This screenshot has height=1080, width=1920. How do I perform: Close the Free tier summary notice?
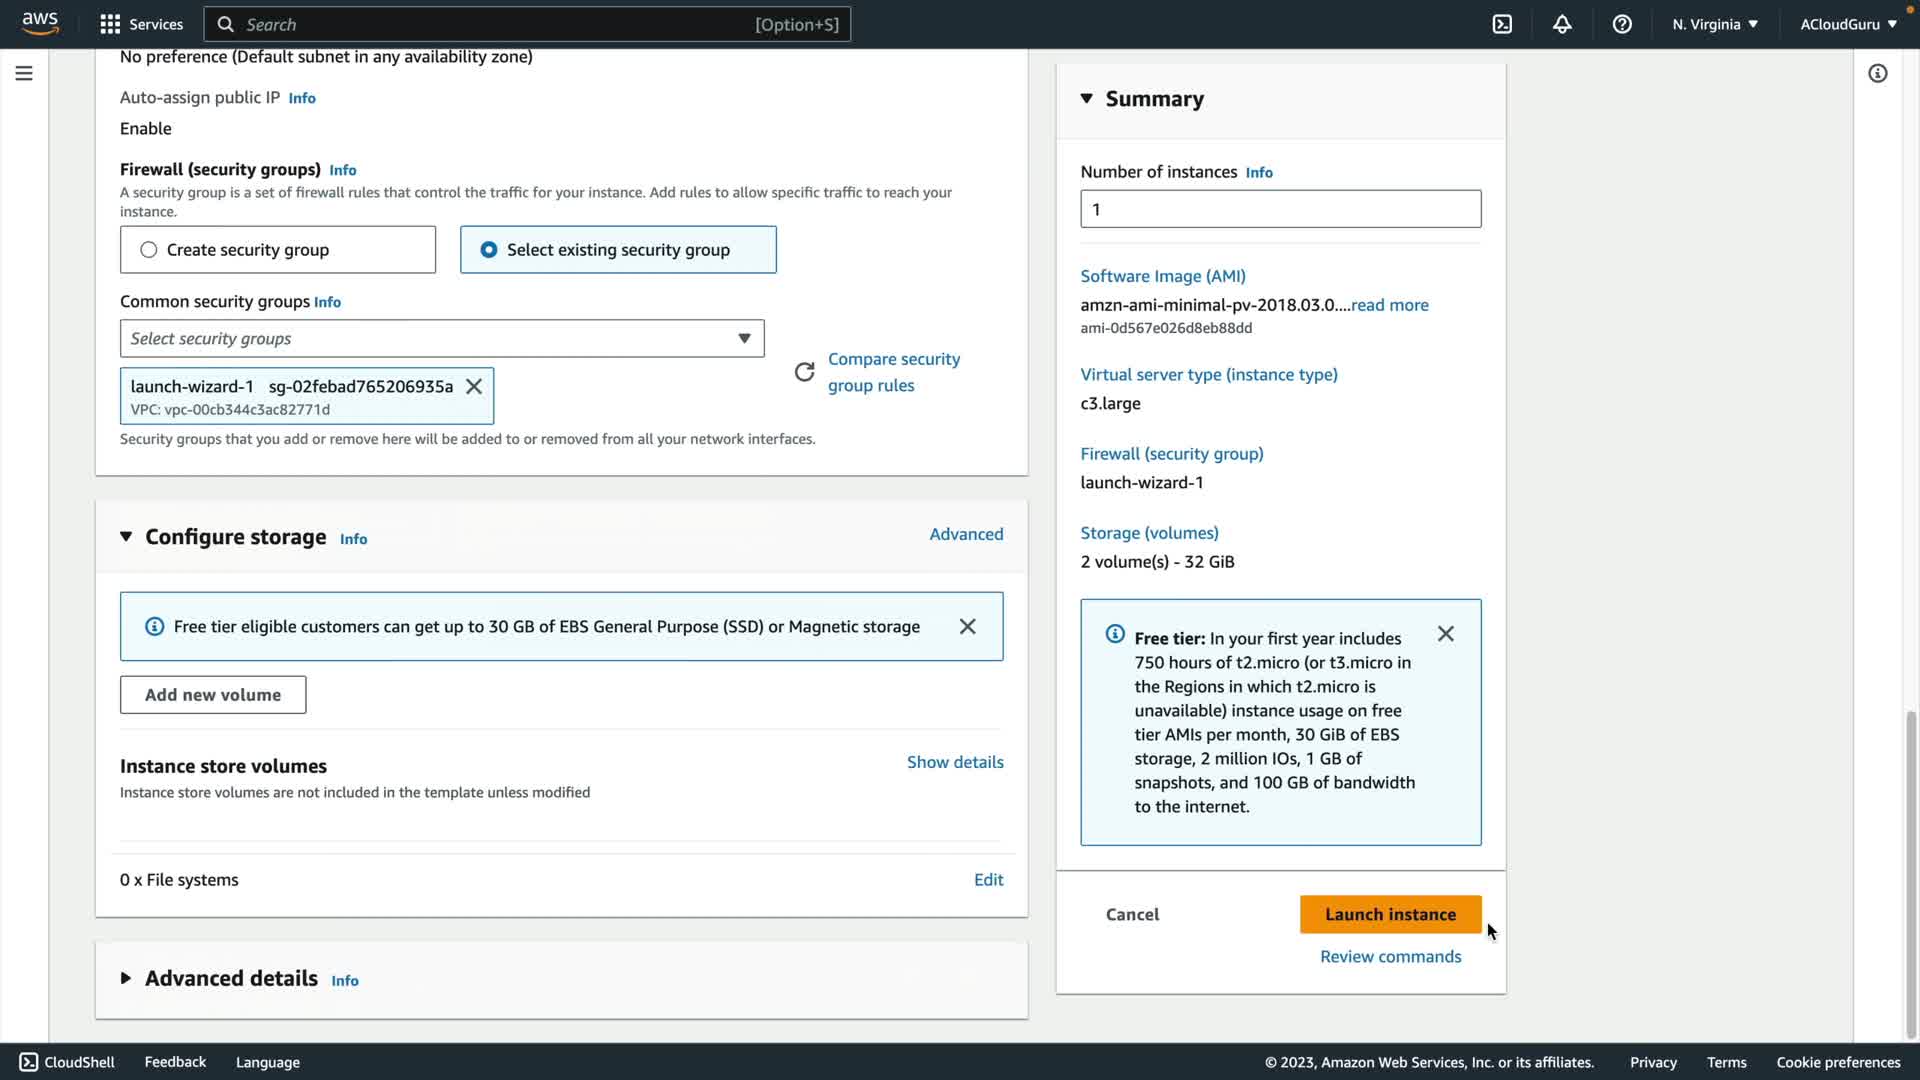[1445, 634]
